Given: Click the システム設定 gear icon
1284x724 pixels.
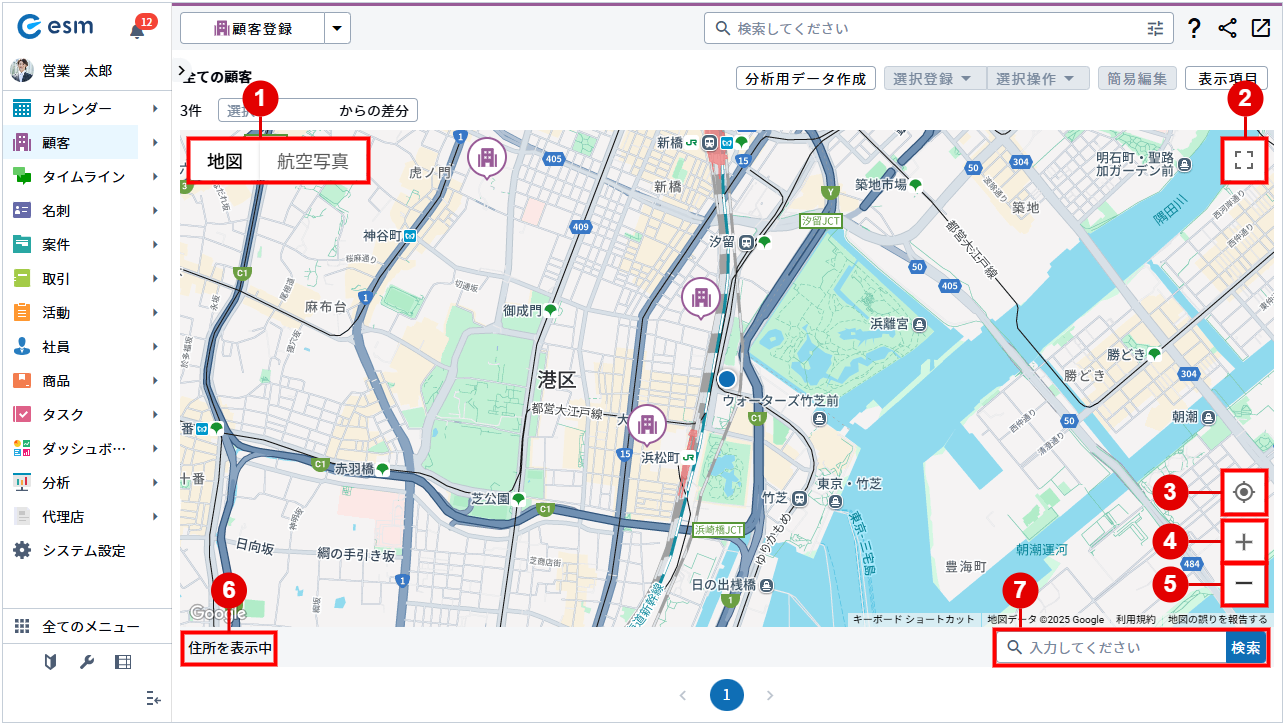Looking at the screenshot, I should click(22, 550).
